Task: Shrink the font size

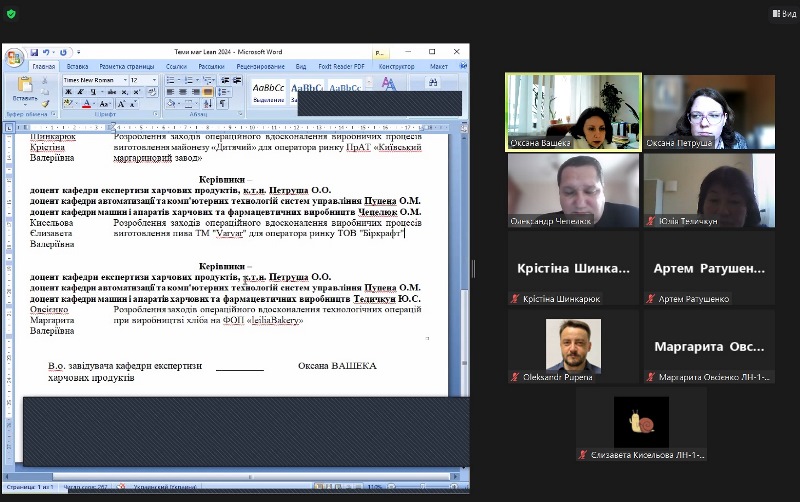Action: tap(133, 104)
